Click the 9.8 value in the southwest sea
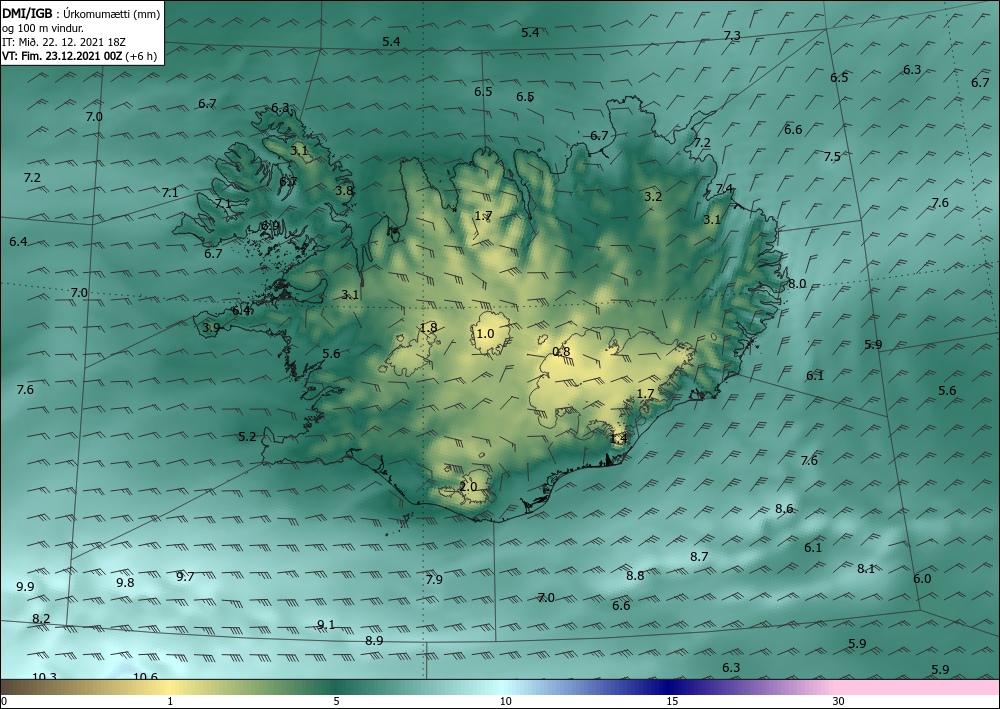 (125, 582)
